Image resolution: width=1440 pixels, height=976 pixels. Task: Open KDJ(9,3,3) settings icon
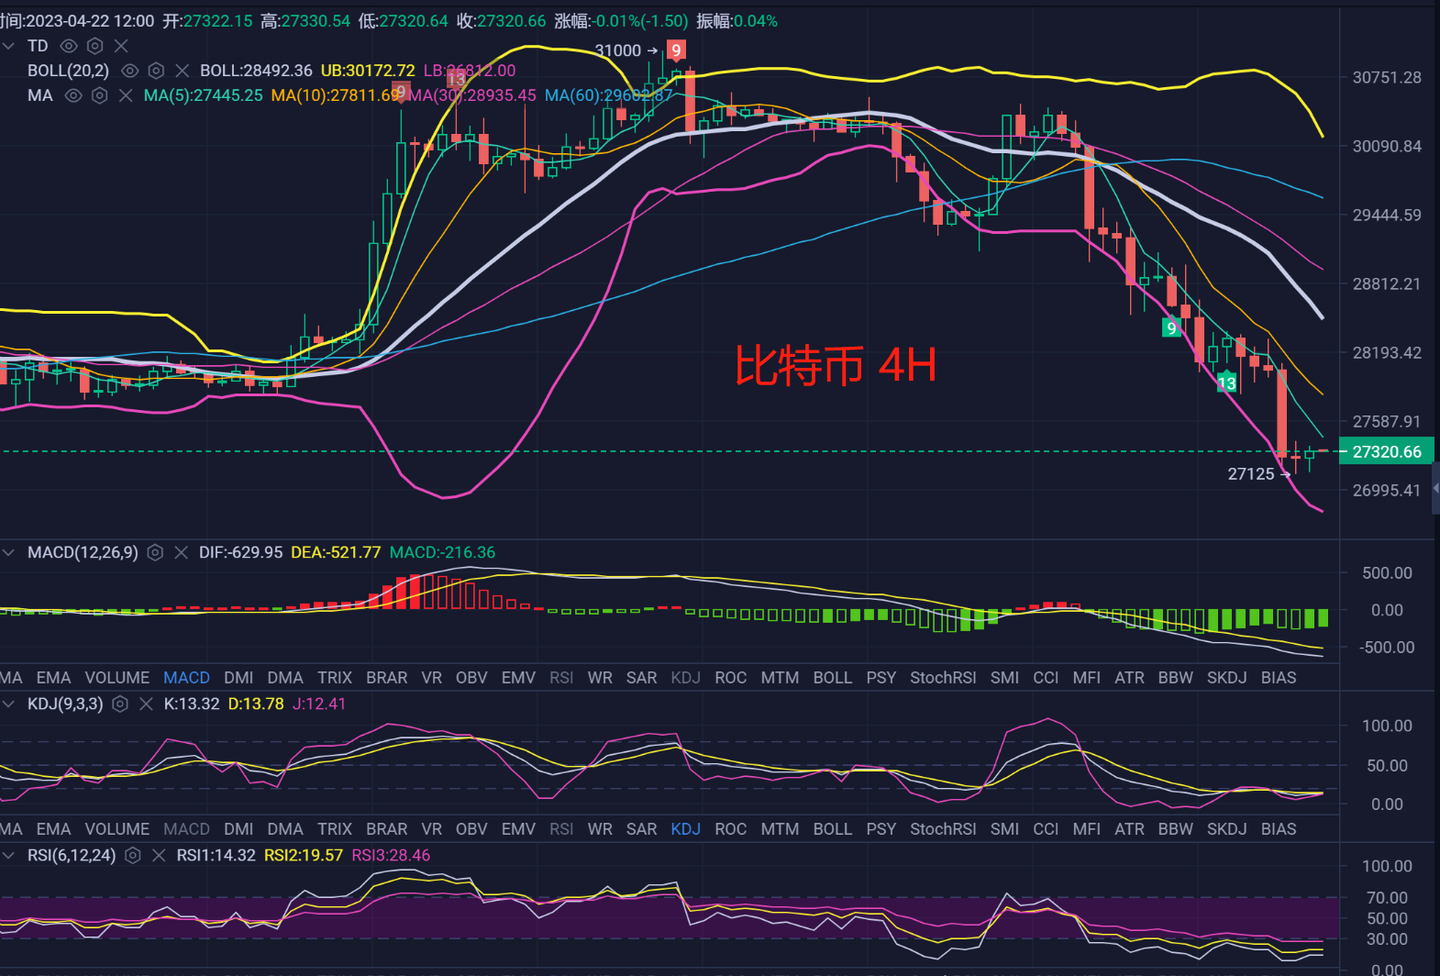[120, 704]
